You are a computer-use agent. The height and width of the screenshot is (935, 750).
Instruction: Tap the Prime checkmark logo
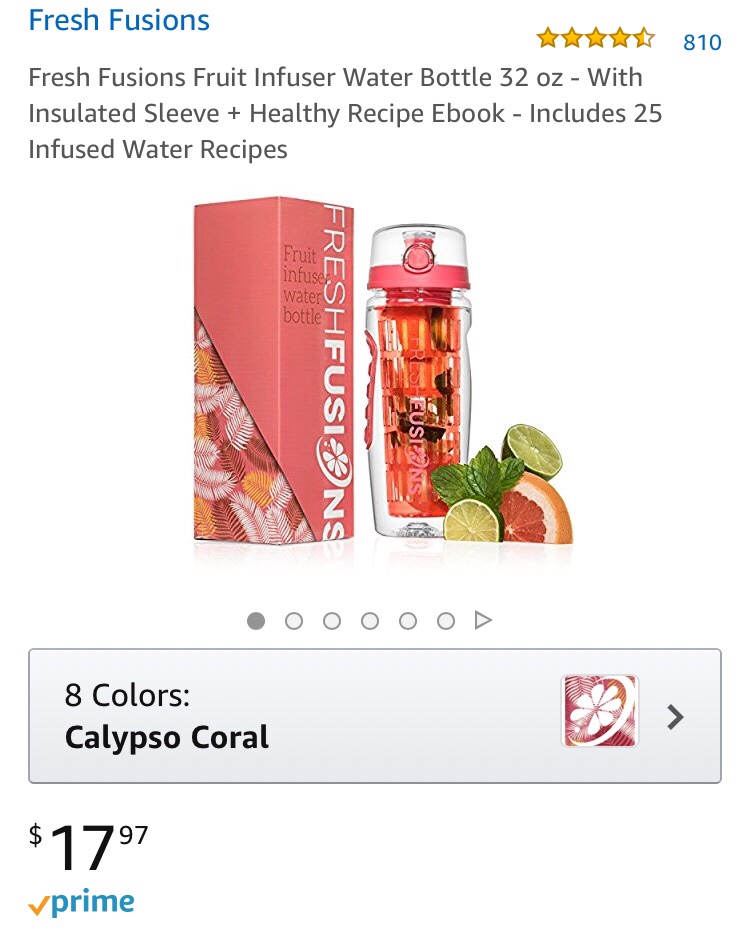tap(82, 904)
